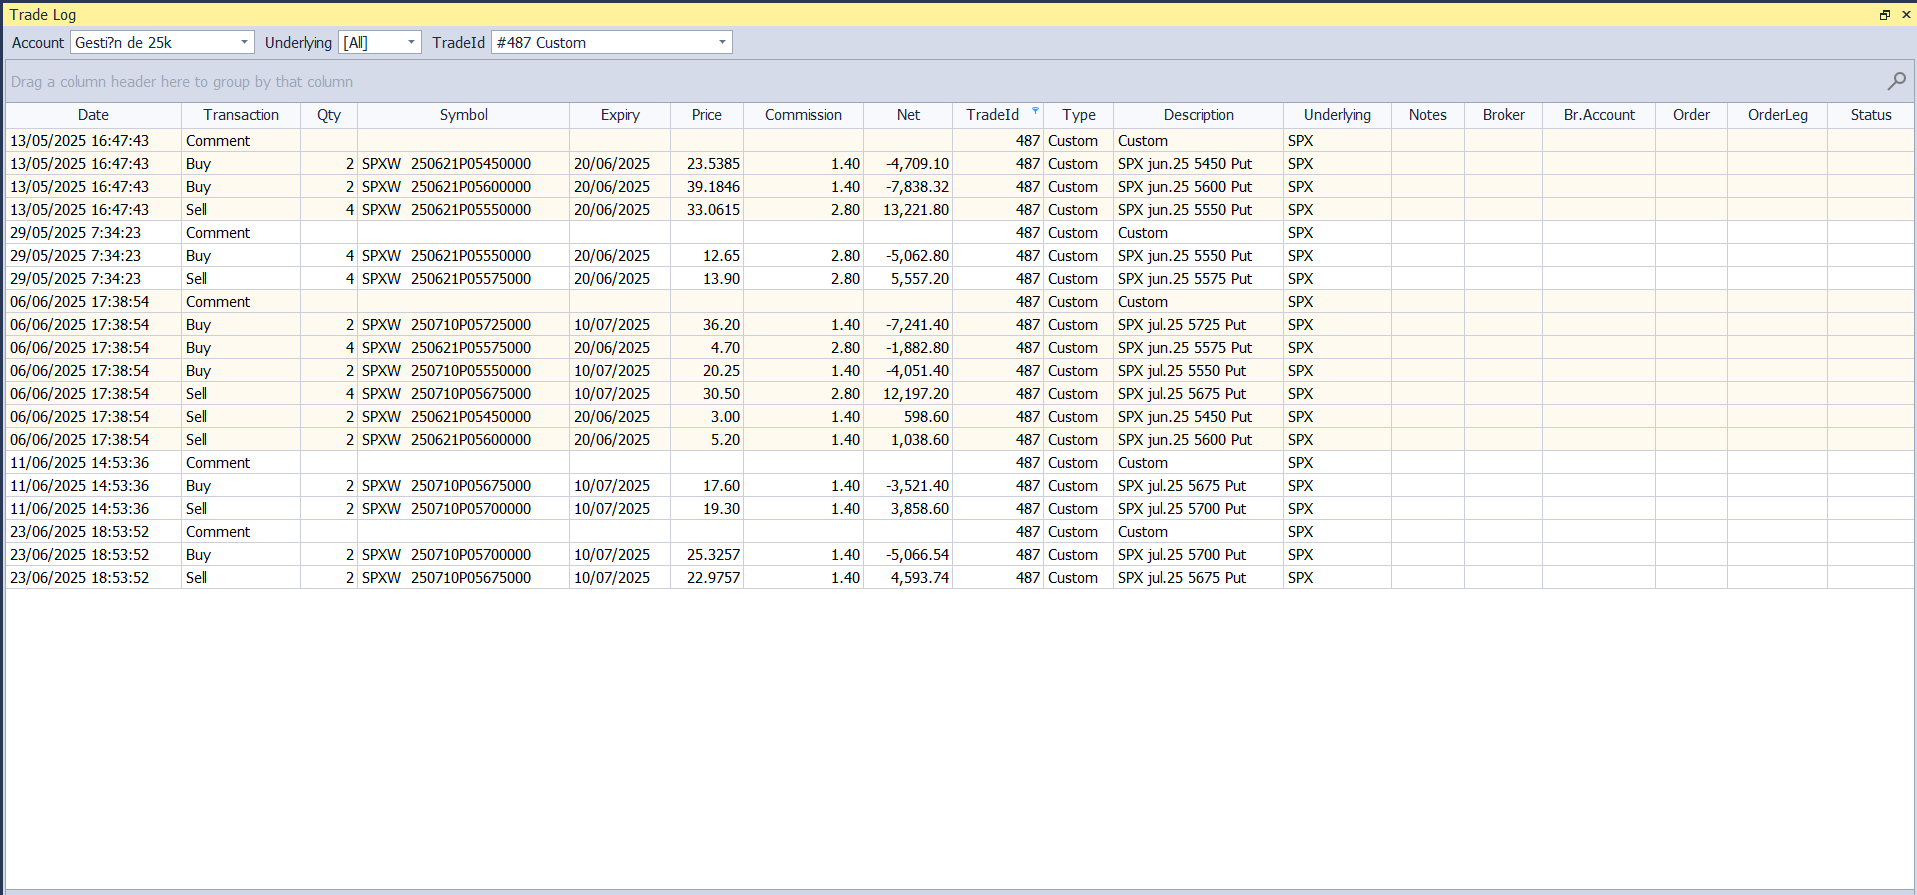
Task: Open the TradeId combo box selector
Action: (x=722, y=42)
